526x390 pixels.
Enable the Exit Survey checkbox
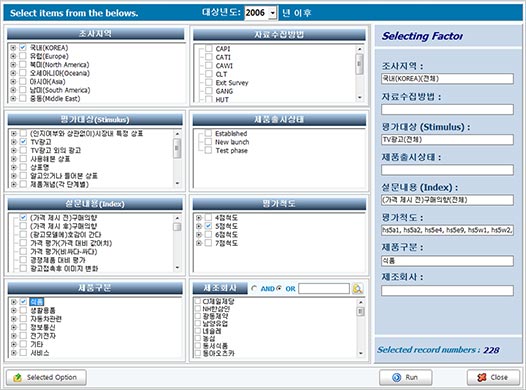point(209,82)
